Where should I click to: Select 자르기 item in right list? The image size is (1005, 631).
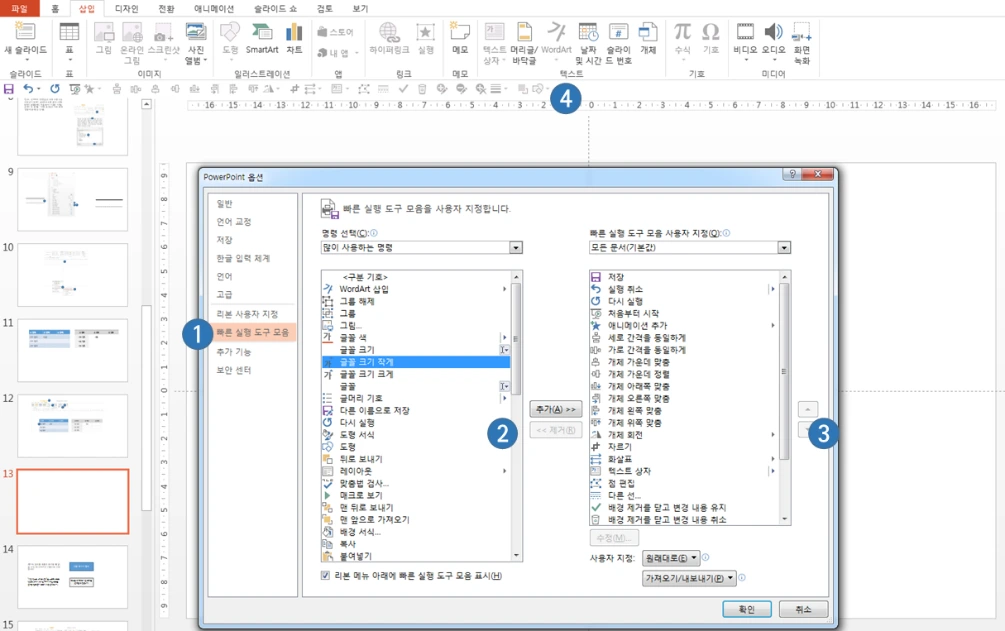[683, 446]
